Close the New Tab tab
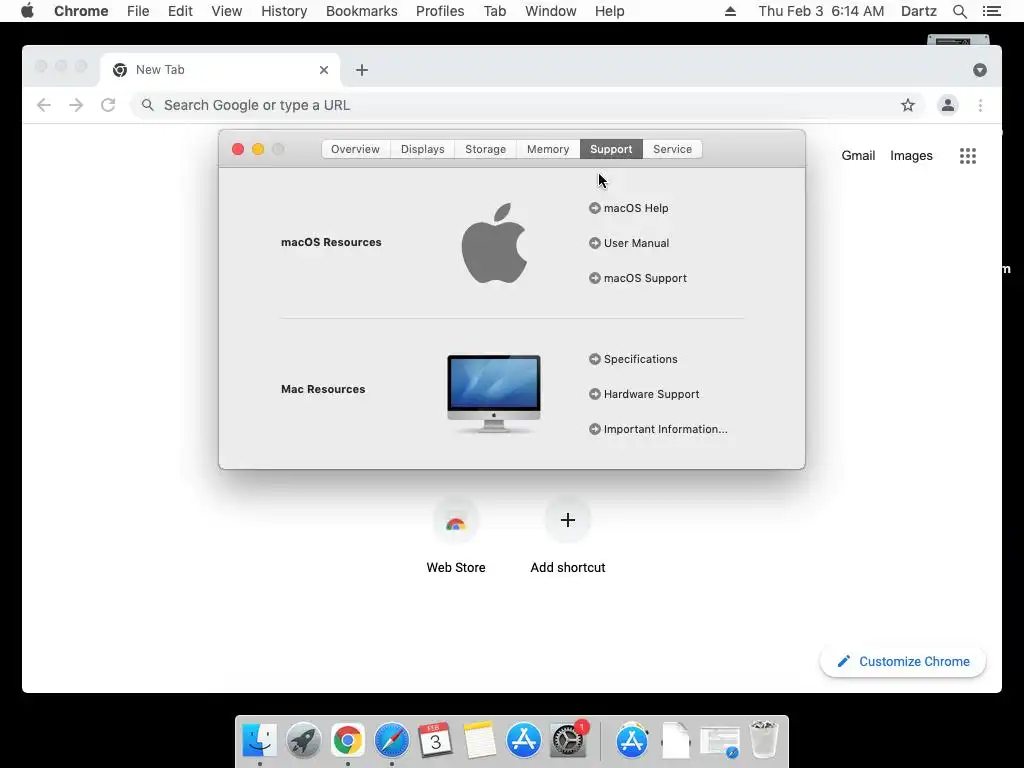Image resolution: width=1024 pixels, height=768 pixels. click(x=324, y=70)
